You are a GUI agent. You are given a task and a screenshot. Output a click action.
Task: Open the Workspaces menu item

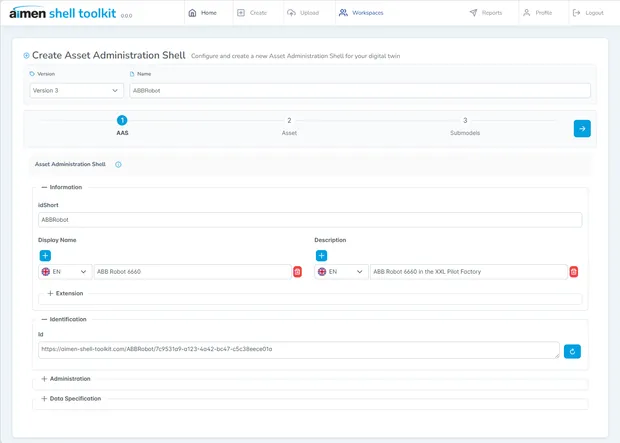(x=360, y=13)
